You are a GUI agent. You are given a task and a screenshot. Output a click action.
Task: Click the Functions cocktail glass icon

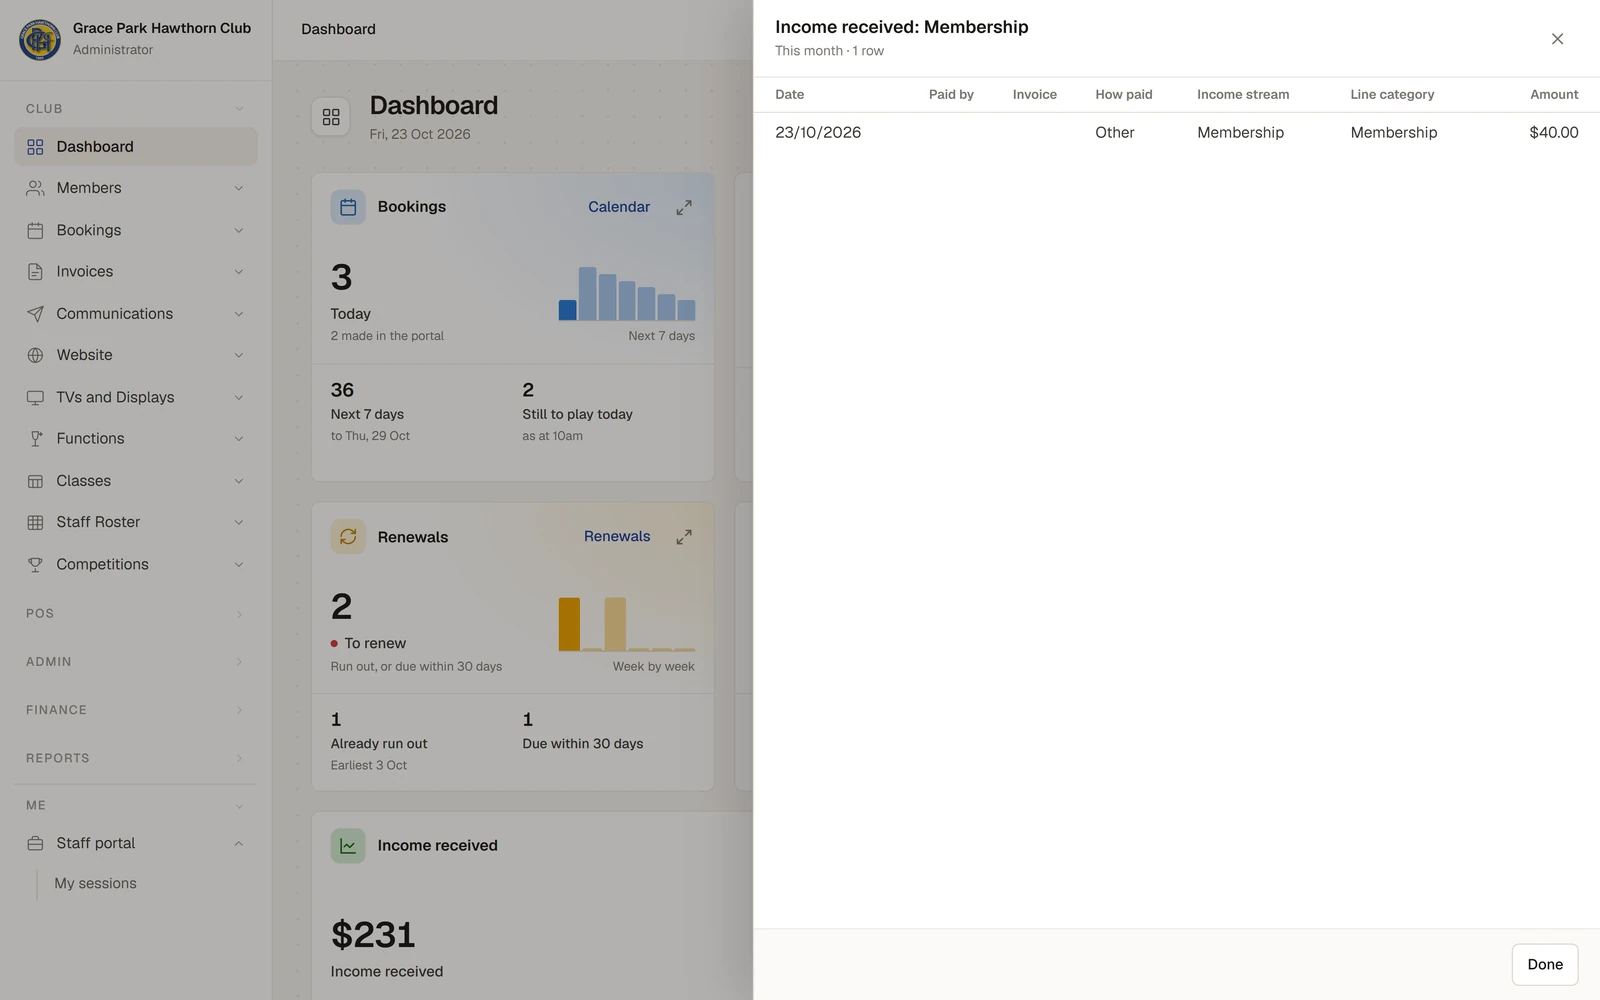click(35, 439)
